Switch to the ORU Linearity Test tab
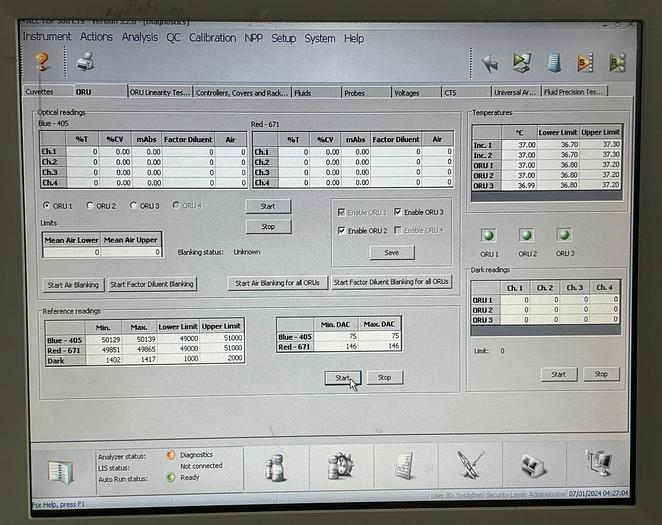This screenshot has width=662, height=525. click(160, 92)
